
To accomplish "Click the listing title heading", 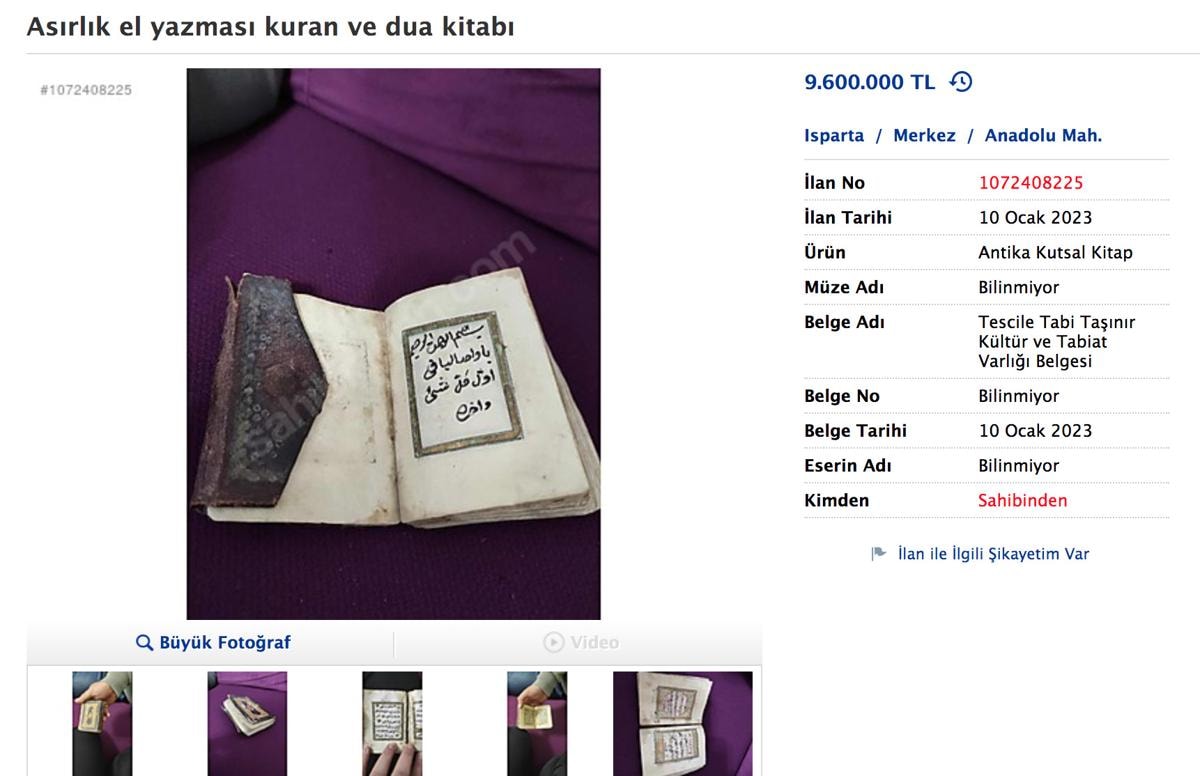I will point(270,27).
